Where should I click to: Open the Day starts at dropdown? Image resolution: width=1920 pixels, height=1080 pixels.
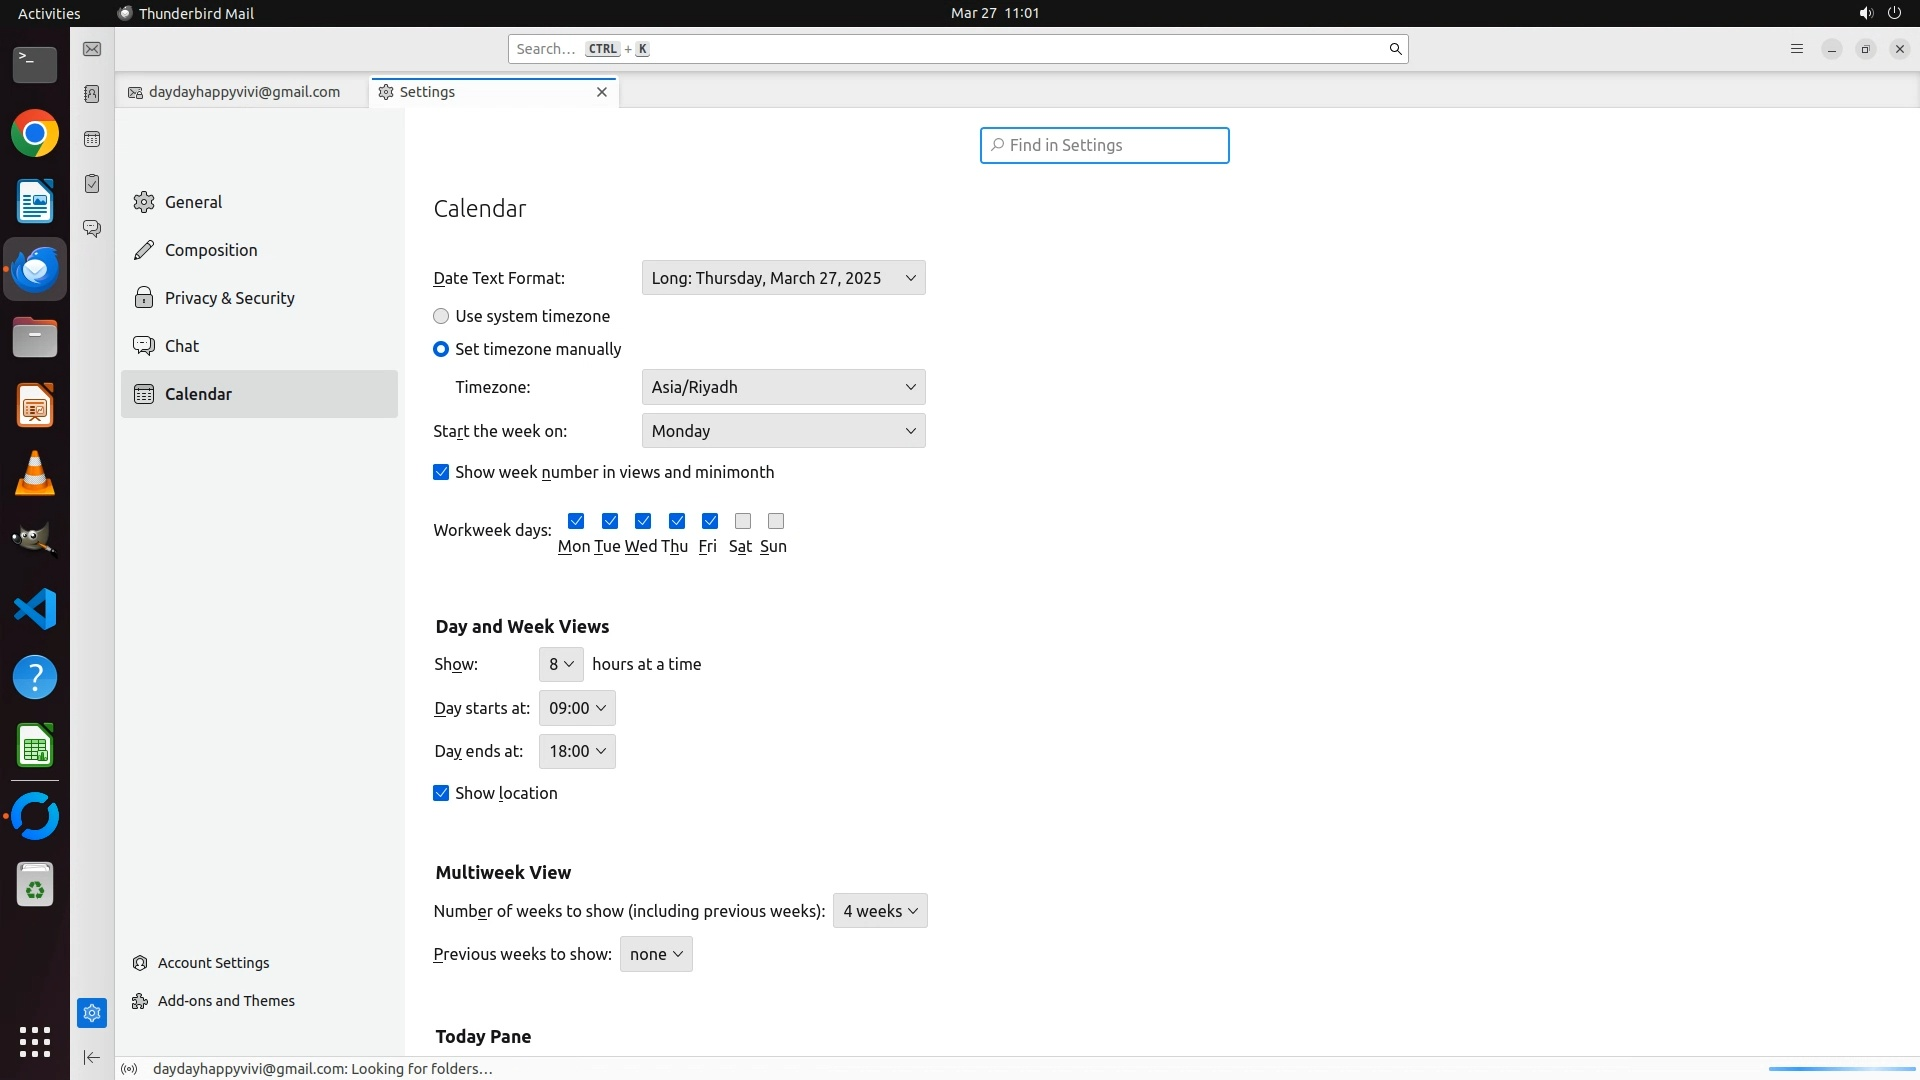(x=577, y=708)
